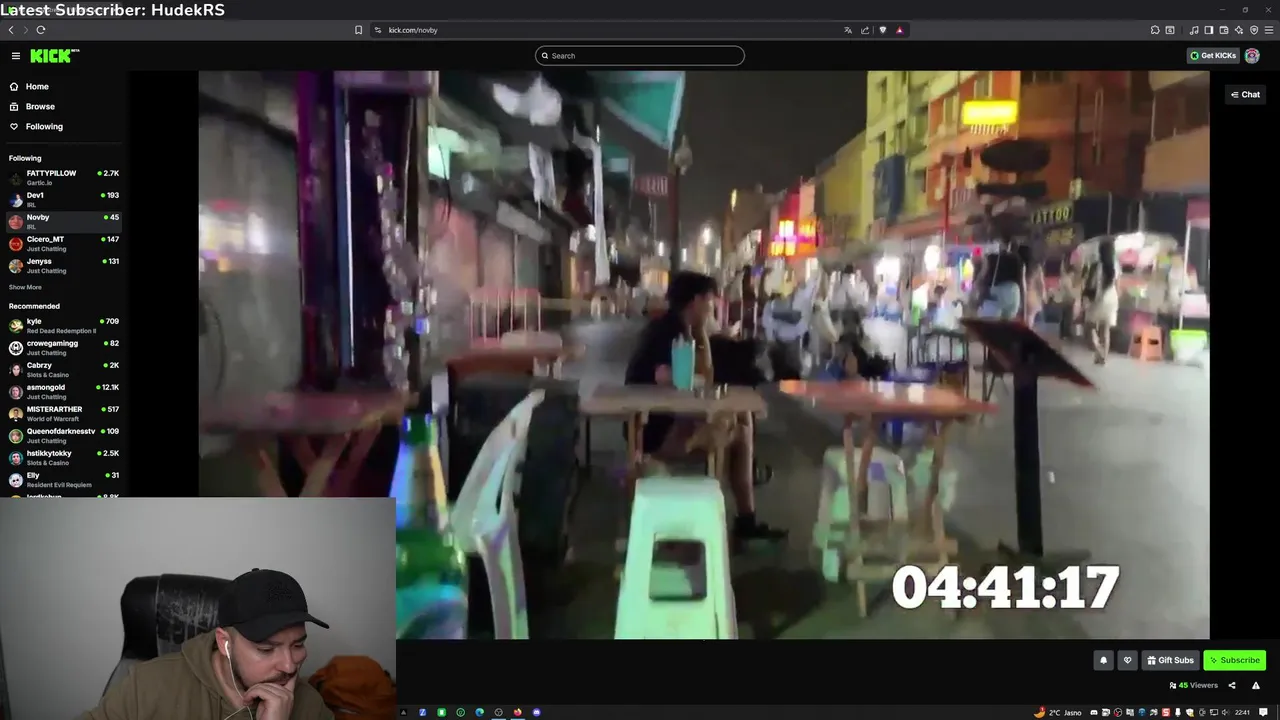Open recommended channel kyle

[64, 325]
